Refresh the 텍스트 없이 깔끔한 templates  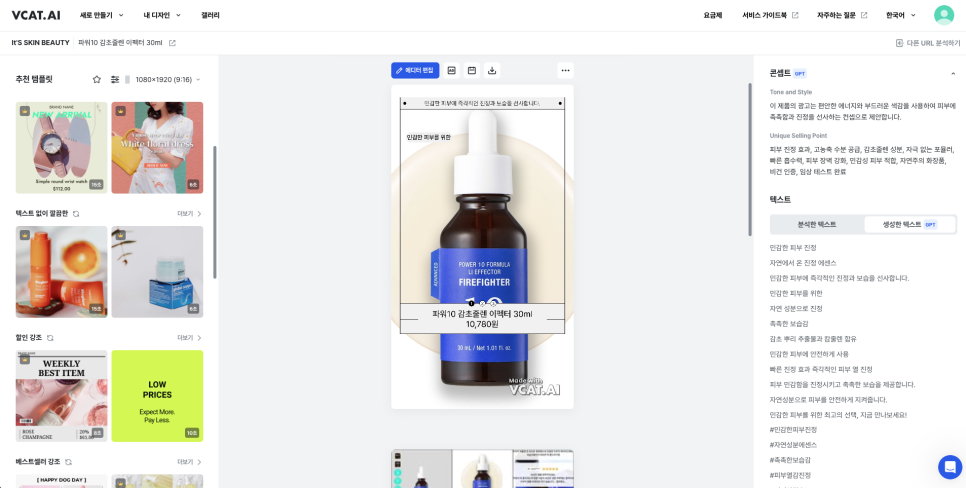[76, 214]
